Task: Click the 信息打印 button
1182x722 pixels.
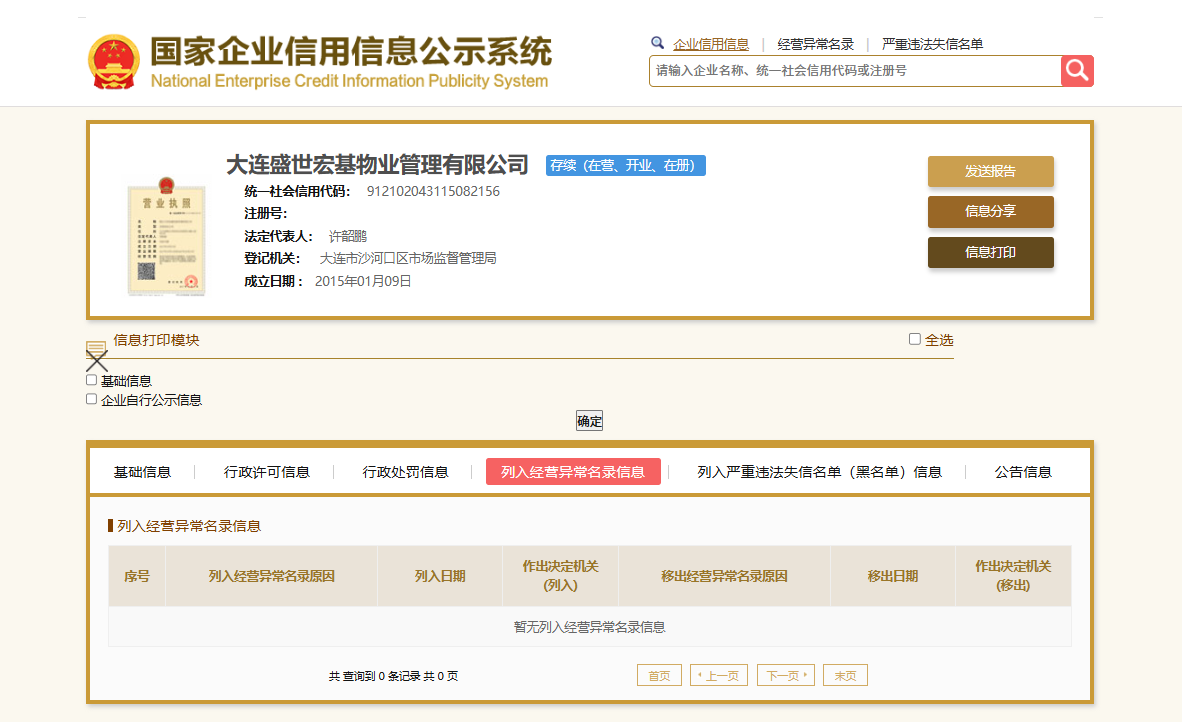Action: 990,253
